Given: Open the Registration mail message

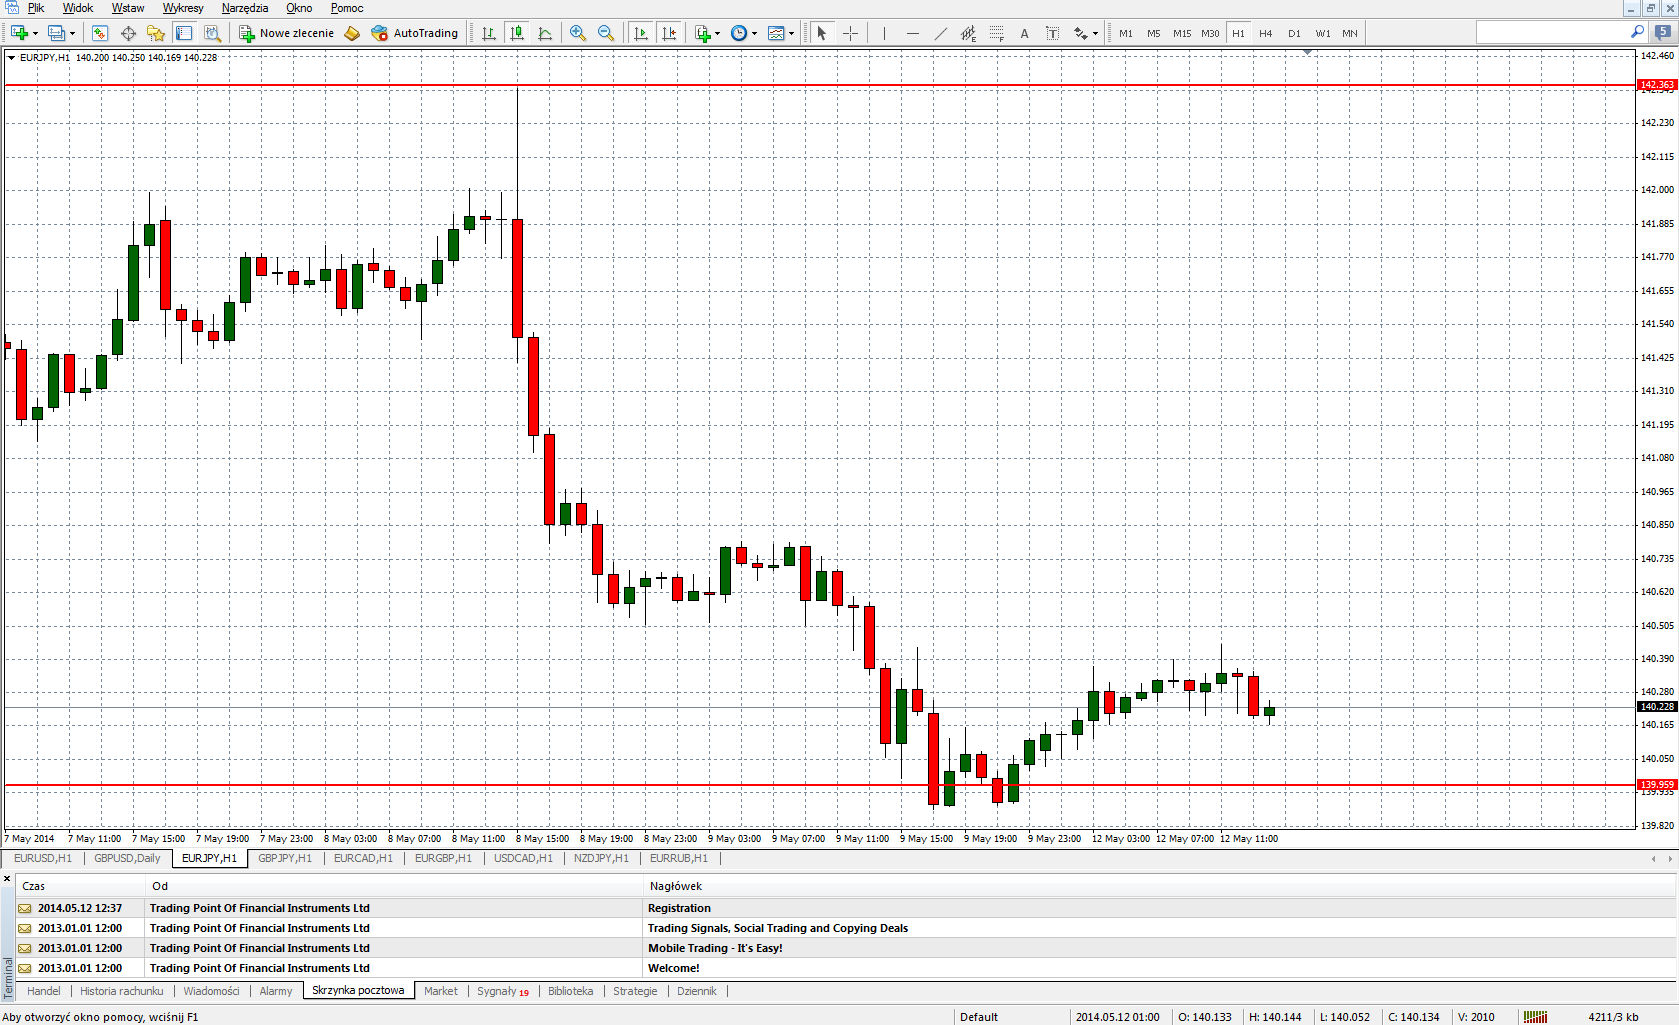Looking at the screenshot, I should pos(845,908).
